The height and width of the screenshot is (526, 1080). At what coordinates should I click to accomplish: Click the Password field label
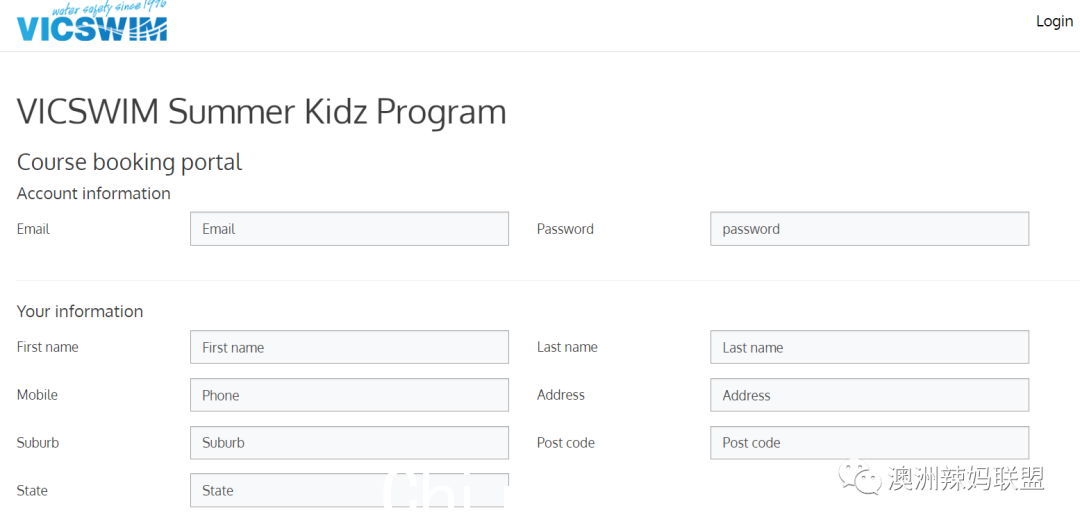point(565,229)
